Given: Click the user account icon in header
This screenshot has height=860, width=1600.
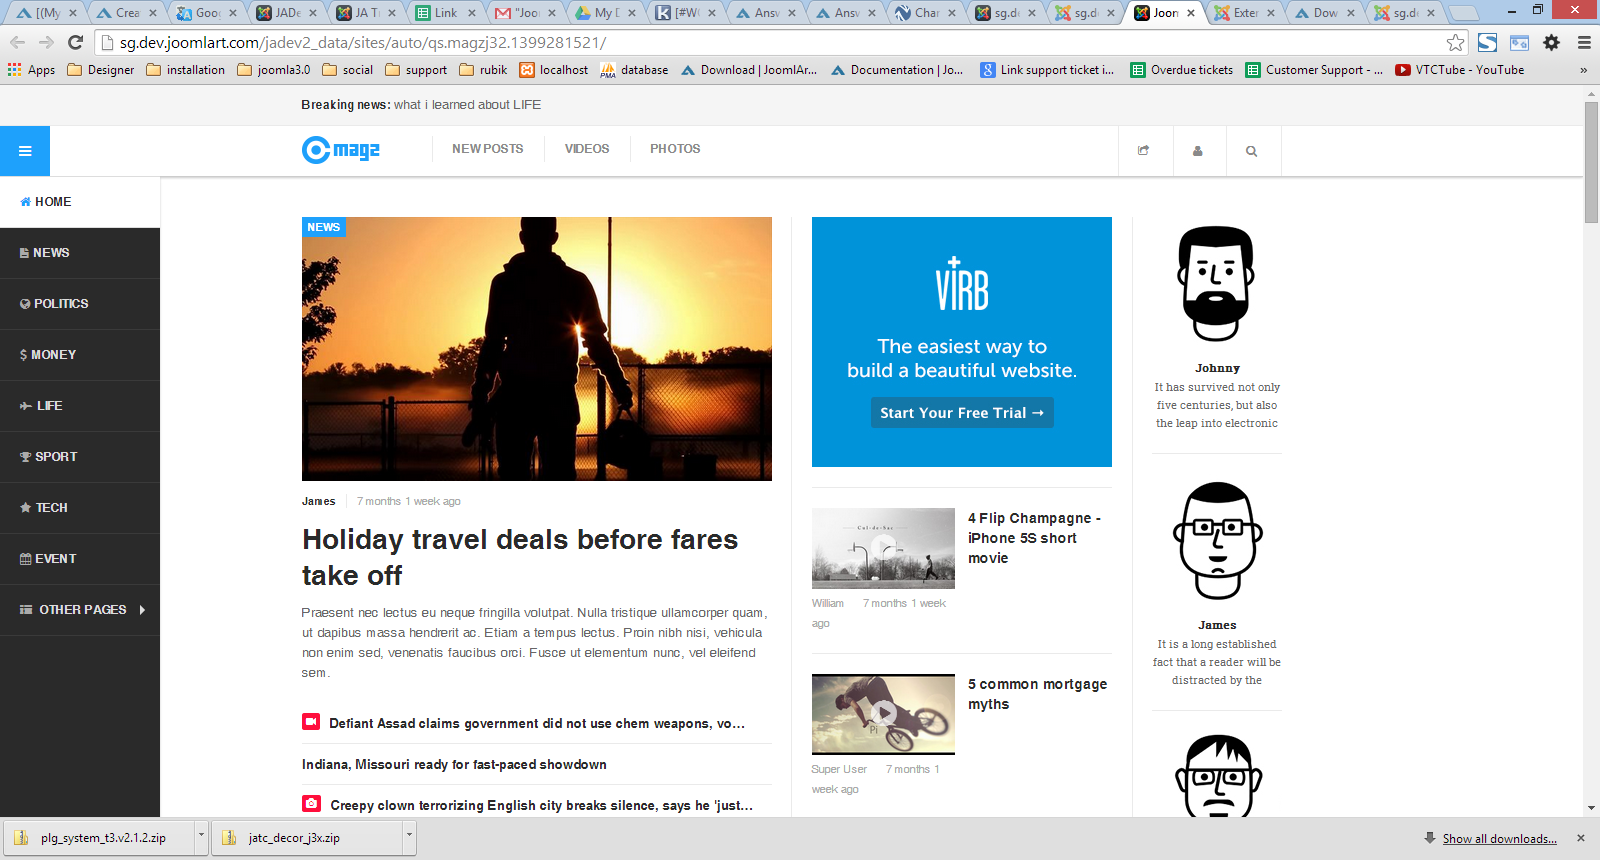Looking at the screenshot, I should click(x=1197, y=151).
